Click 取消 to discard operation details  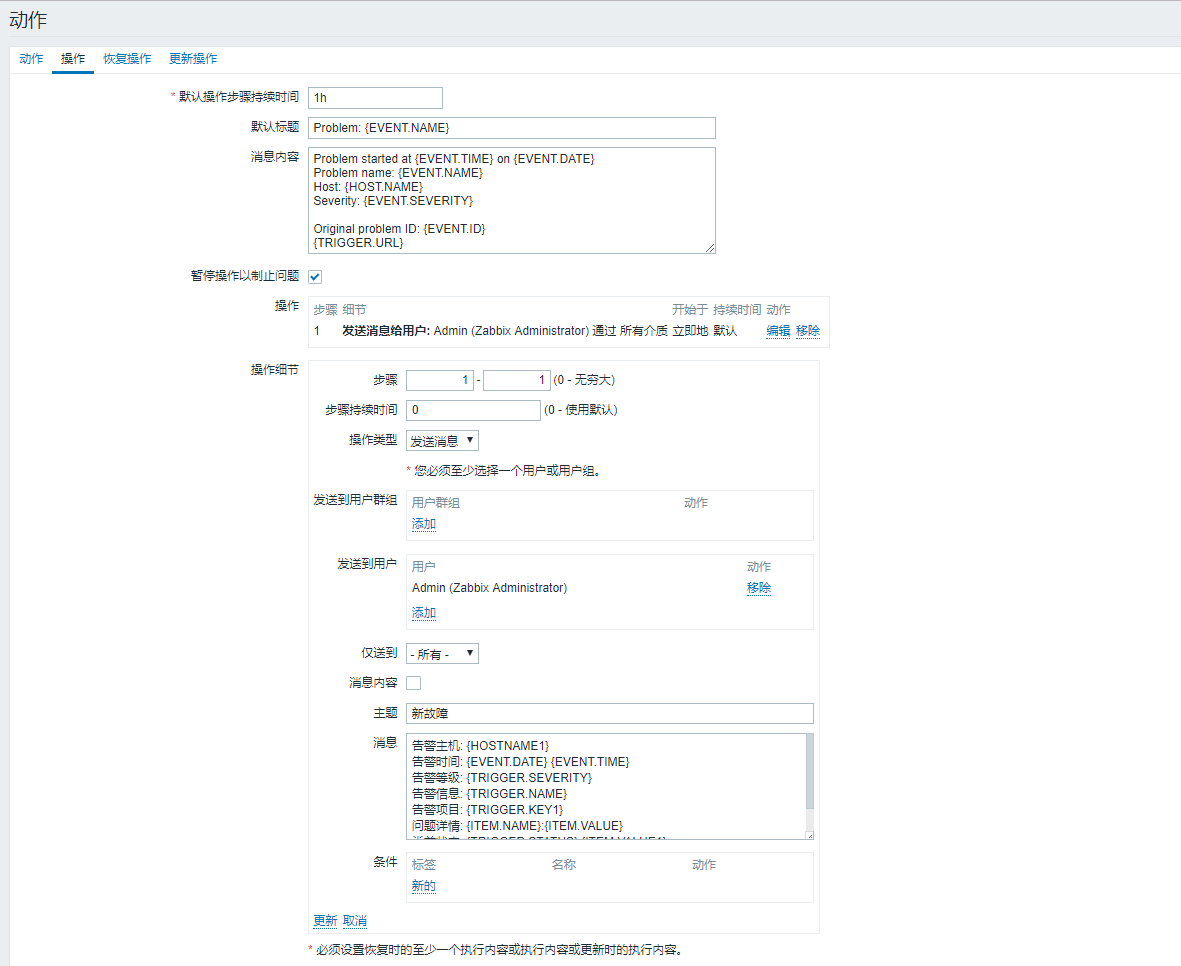pyautogui.click(x=355, y=920)
